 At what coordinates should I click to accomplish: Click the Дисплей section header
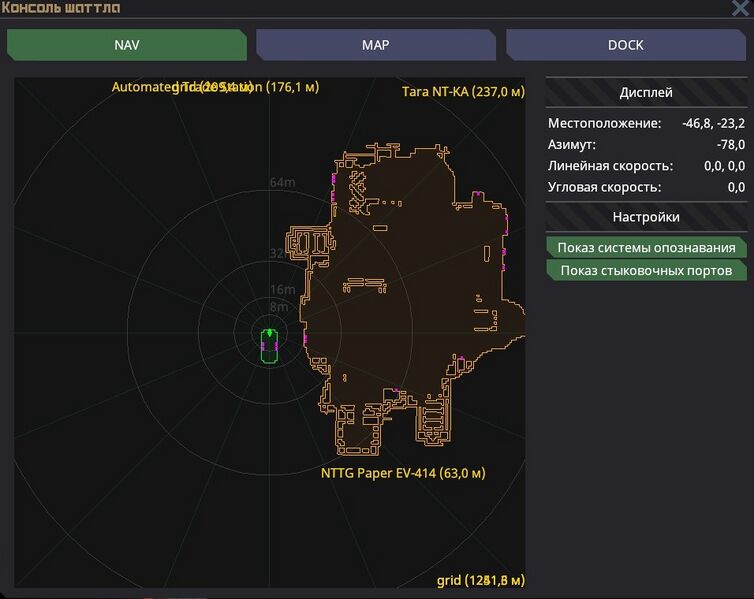[646, 92]
